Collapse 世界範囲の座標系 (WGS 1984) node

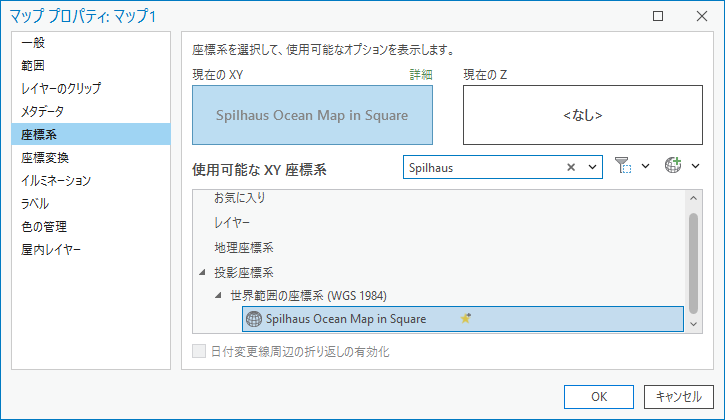[x=218, y=295]
